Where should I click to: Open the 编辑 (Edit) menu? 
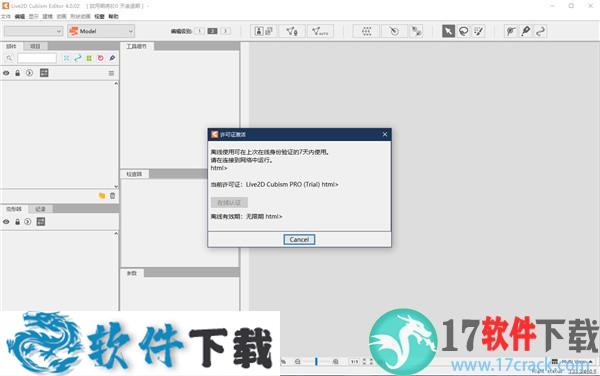[20, 16]
